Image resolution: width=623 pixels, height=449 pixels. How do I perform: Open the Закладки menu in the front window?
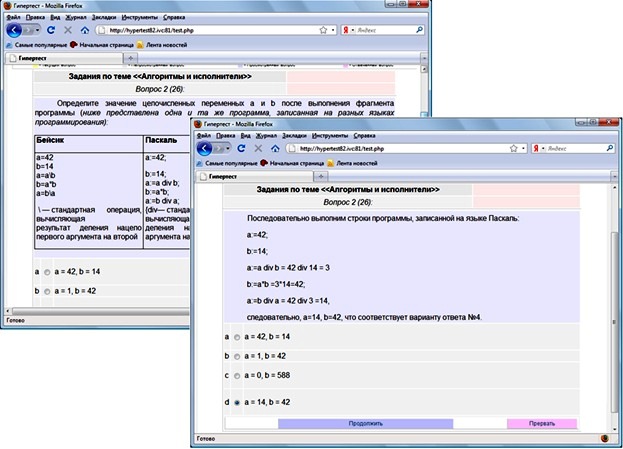click(297, 135)
